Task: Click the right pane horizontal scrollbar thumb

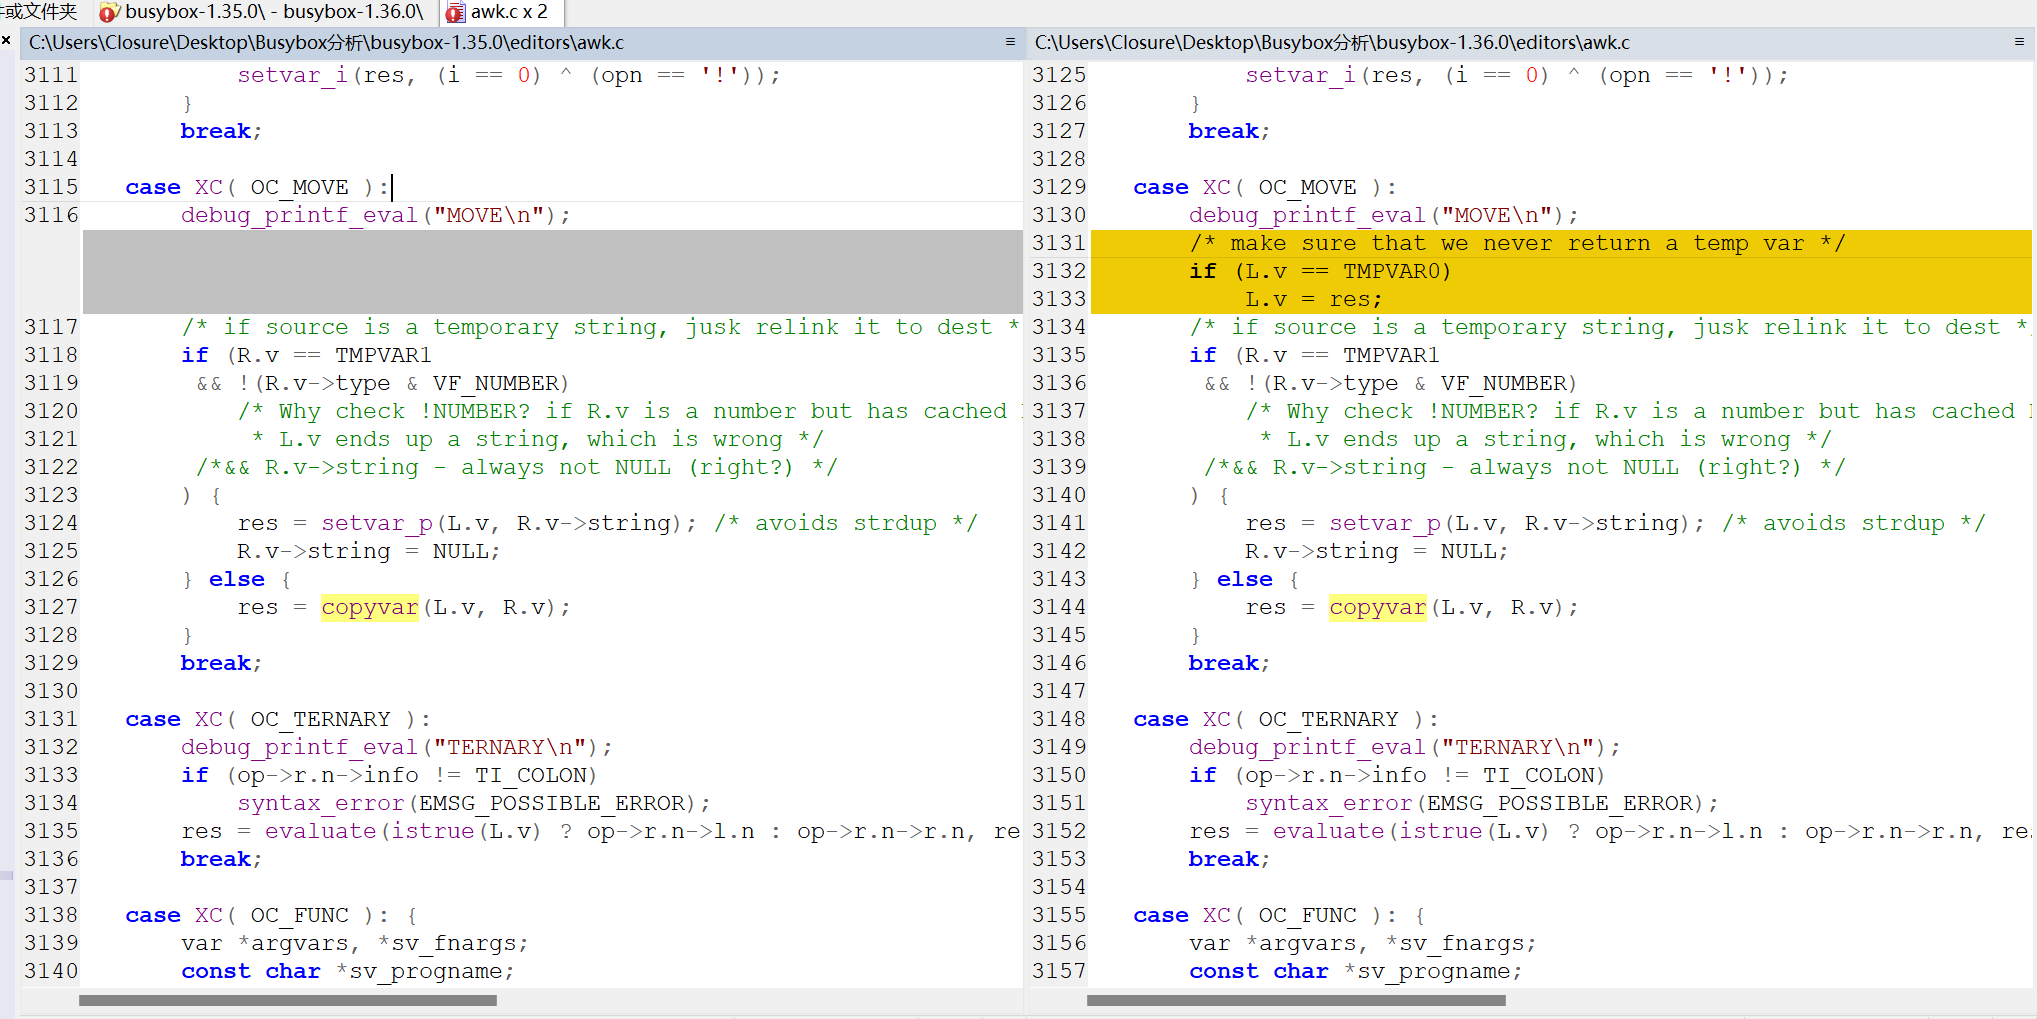Action: pyautogui.click(x=1296, y=1000)
